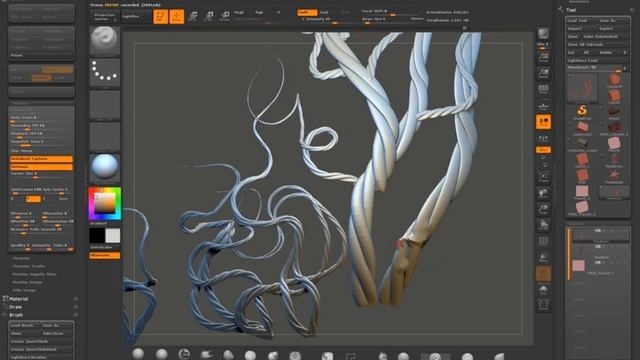Open the dots stroke type selector

(x=104, y=72)
